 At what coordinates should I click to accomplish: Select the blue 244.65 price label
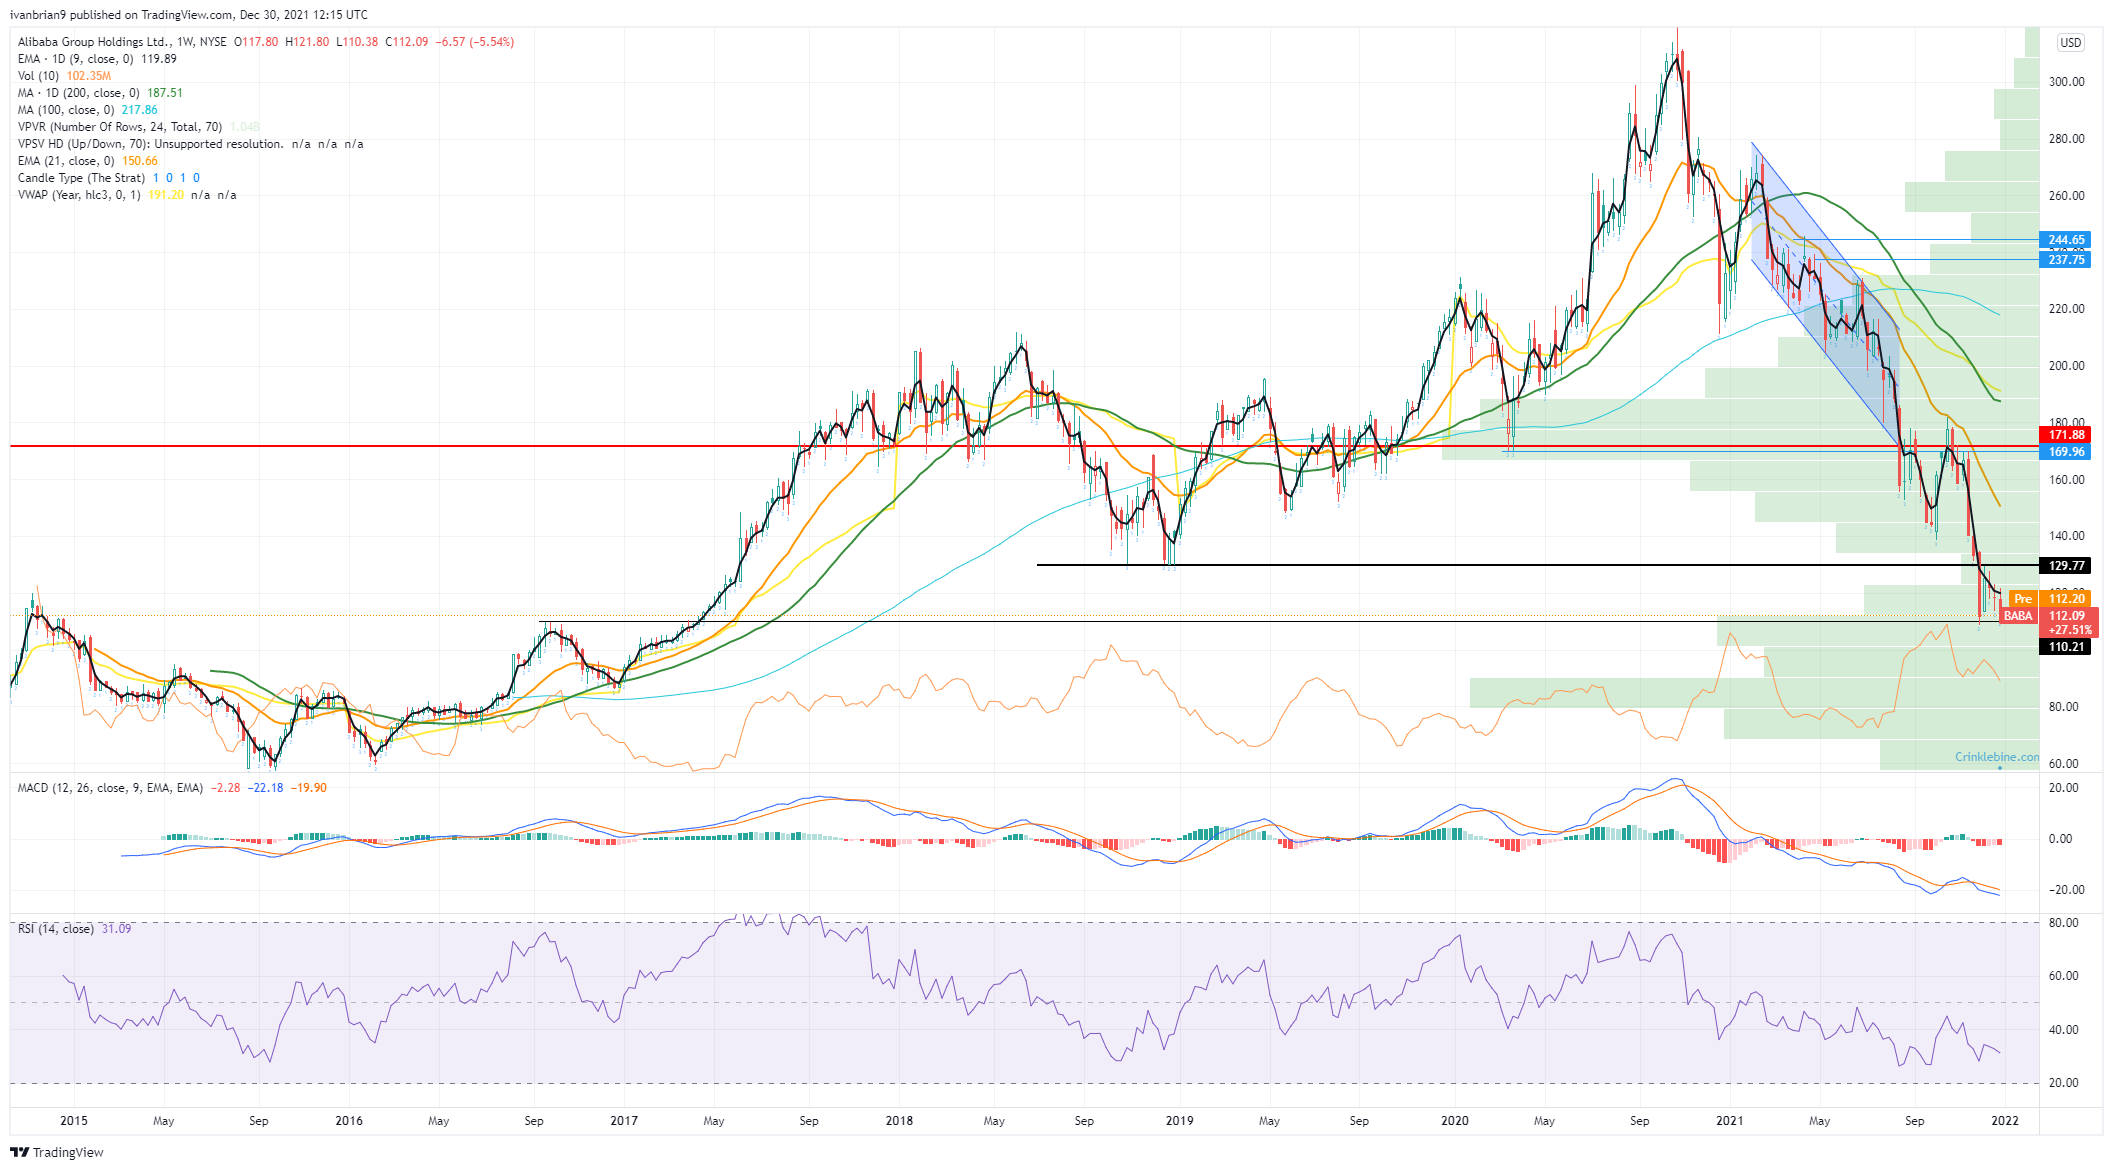tap(2065, 240)
